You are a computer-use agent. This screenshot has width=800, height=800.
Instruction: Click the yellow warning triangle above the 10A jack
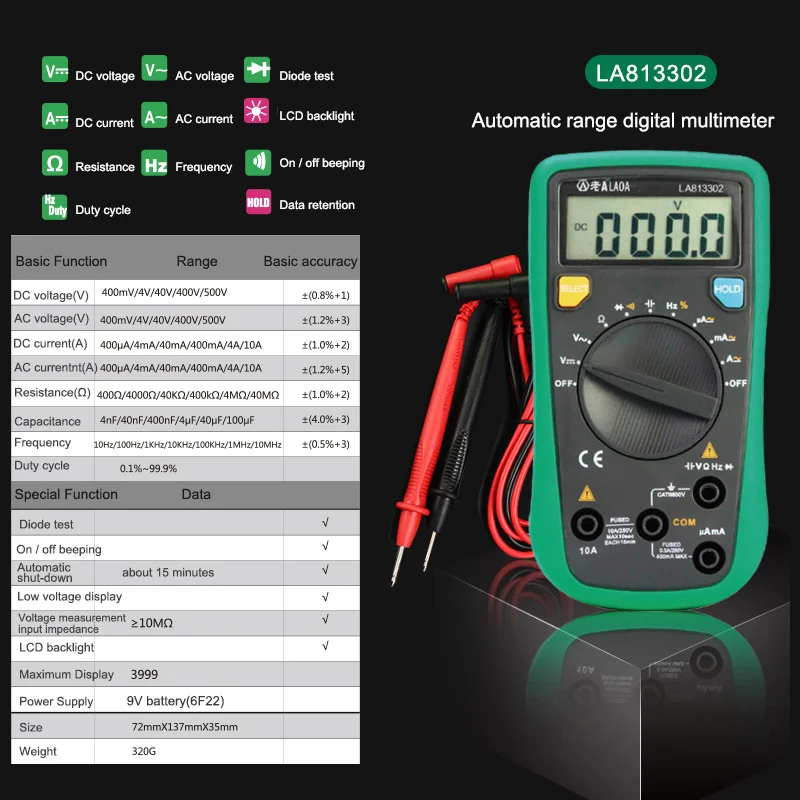click(587, 493)
